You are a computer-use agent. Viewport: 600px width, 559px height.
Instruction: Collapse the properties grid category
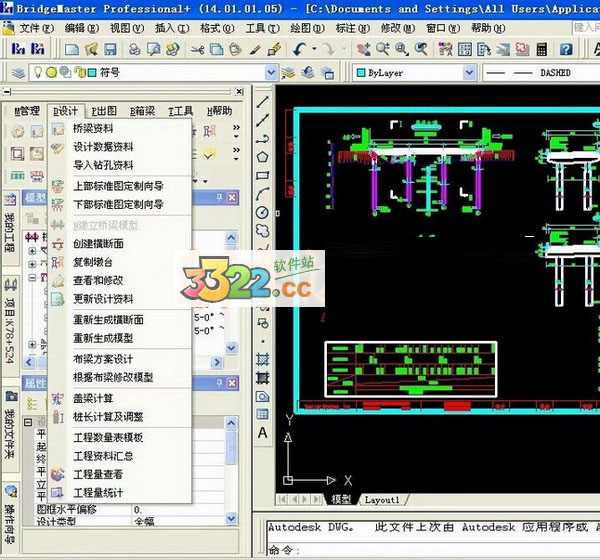click(x=28, y=422)
